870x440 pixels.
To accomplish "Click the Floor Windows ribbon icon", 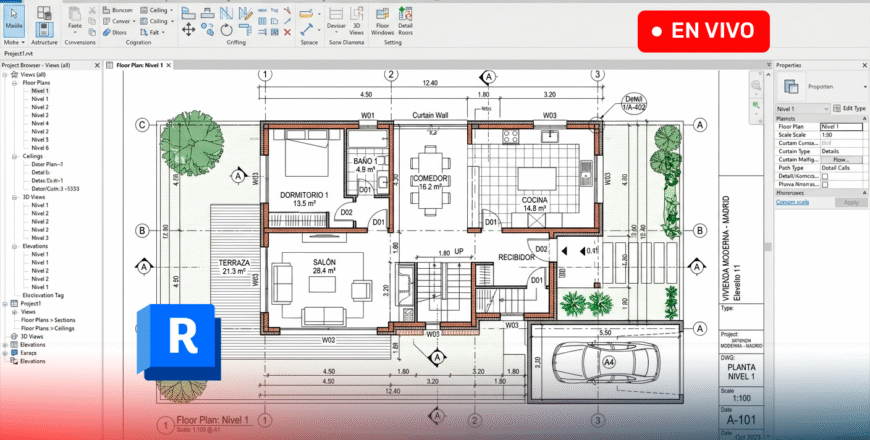I will [382, 20].
